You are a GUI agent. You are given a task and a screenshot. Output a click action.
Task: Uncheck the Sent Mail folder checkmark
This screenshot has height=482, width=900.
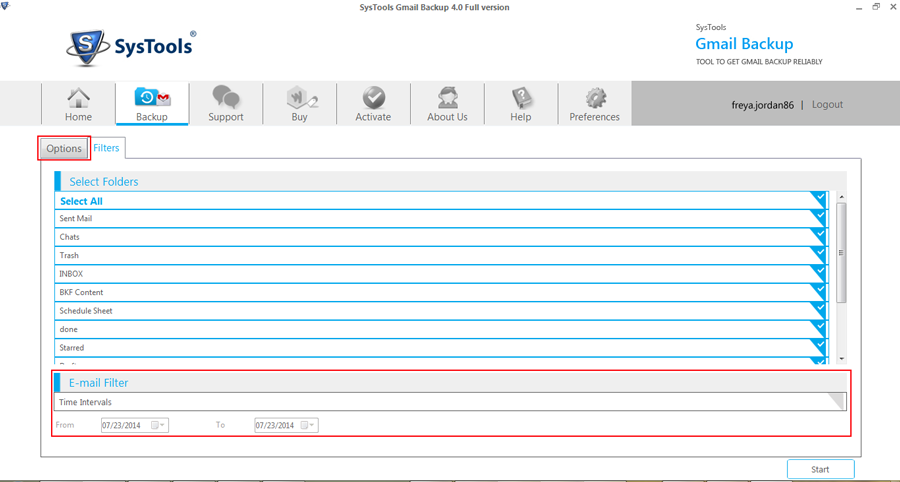[819, 218]
